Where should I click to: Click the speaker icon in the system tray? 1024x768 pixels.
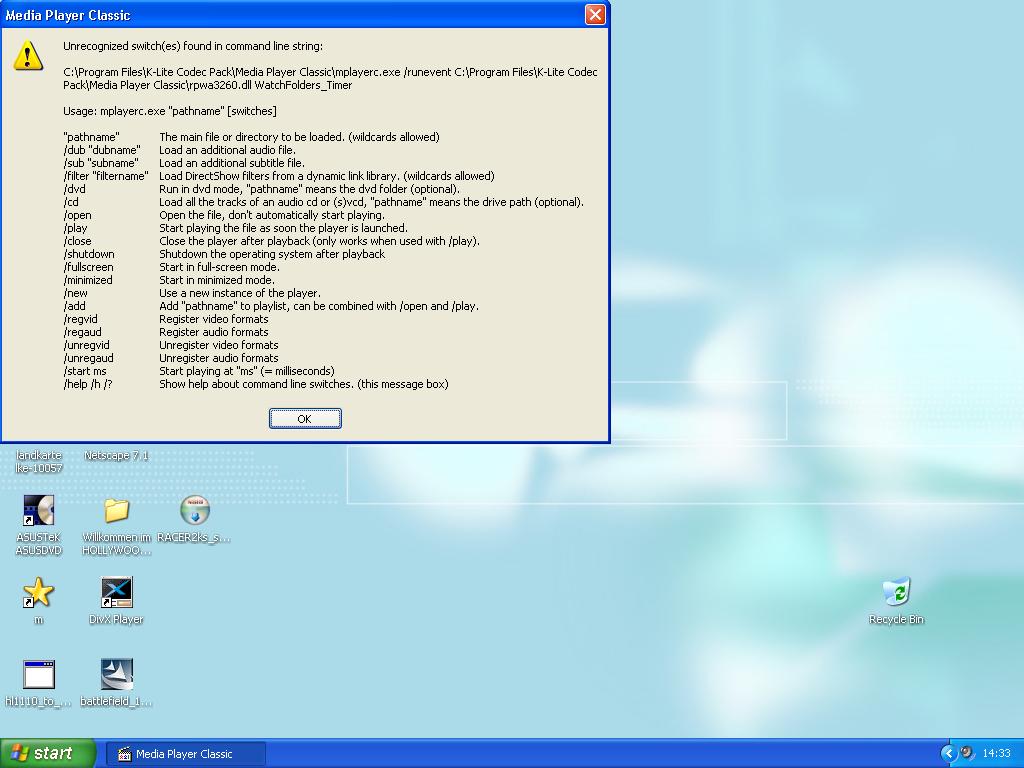coord(967,753)
